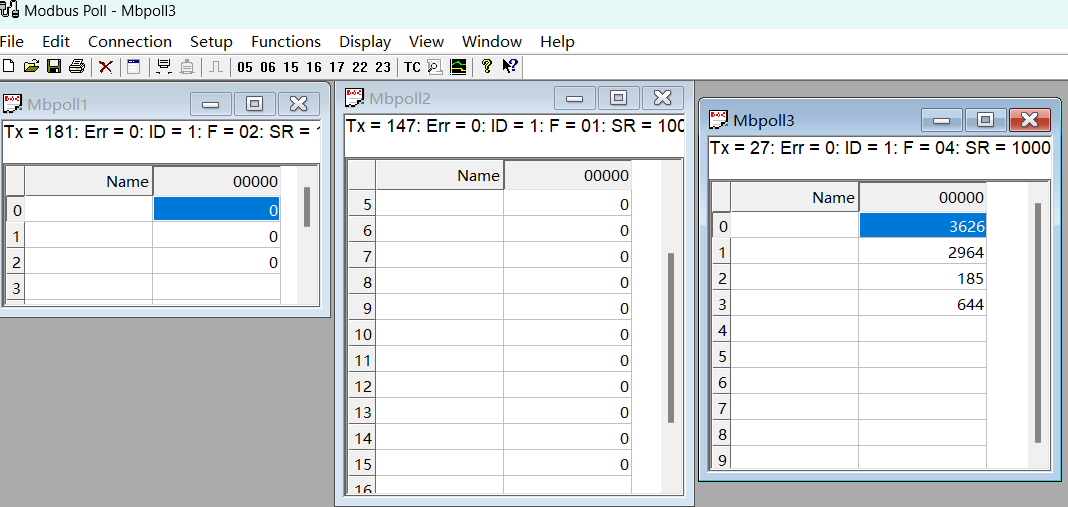The image size is (1068, 507).
Task: Select function 06 toolbar button
Action: click(x=268, y=67)
